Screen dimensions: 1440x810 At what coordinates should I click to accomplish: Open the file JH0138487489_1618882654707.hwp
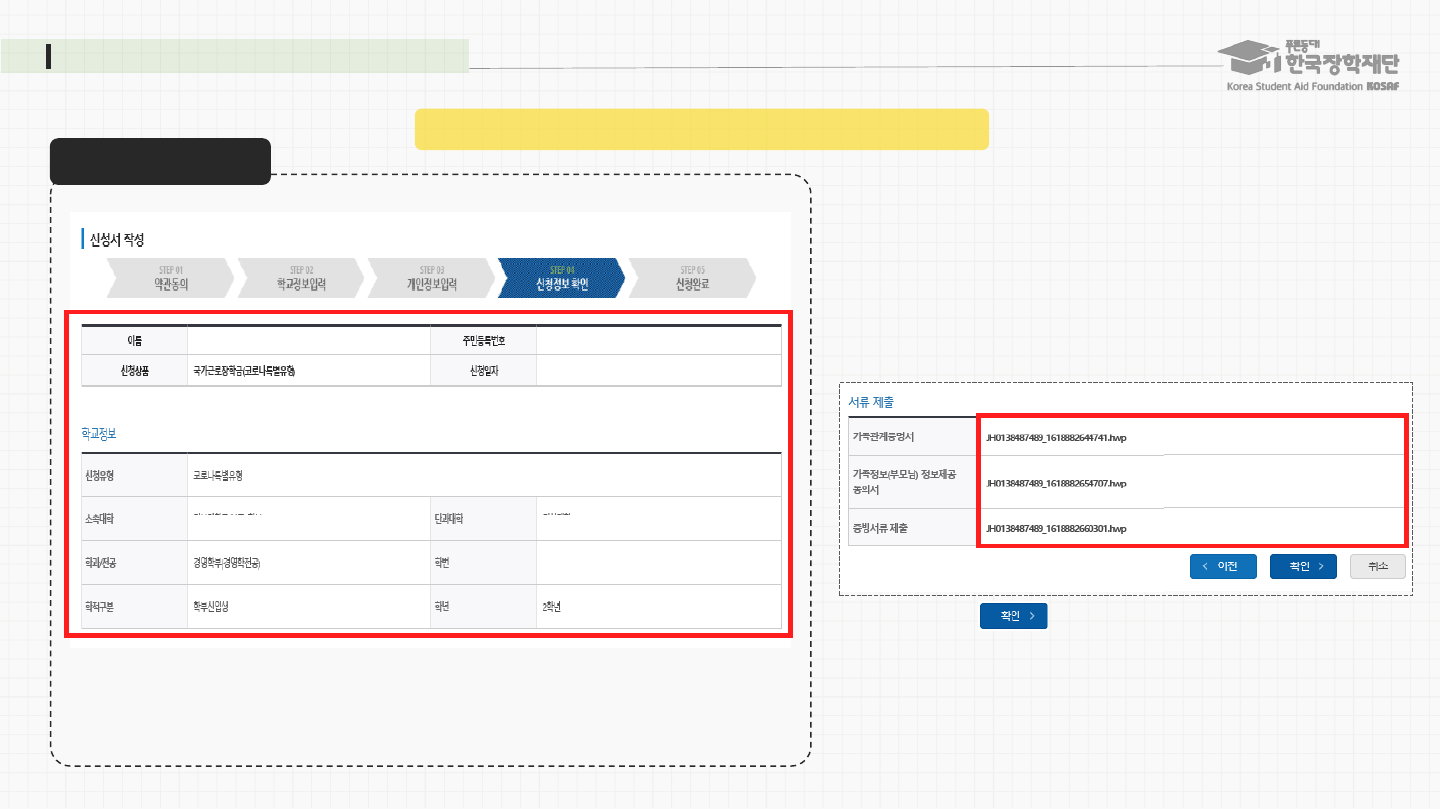[x=1056, y=483]
